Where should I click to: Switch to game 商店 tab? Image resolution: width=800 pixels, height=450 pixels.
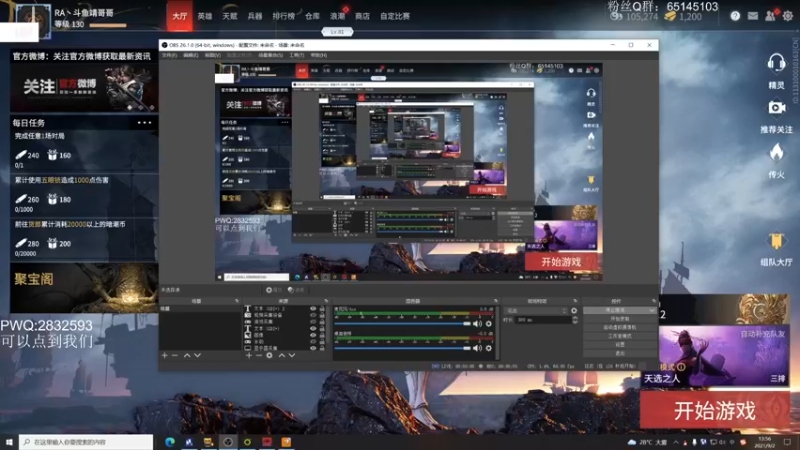tap(362, 16)
